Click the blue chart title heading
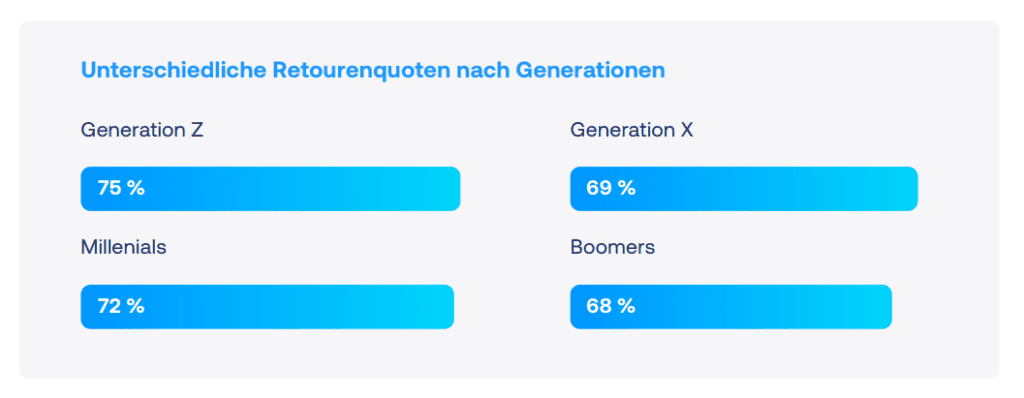This screenshot has height=398, width=1024. [373, 70]
